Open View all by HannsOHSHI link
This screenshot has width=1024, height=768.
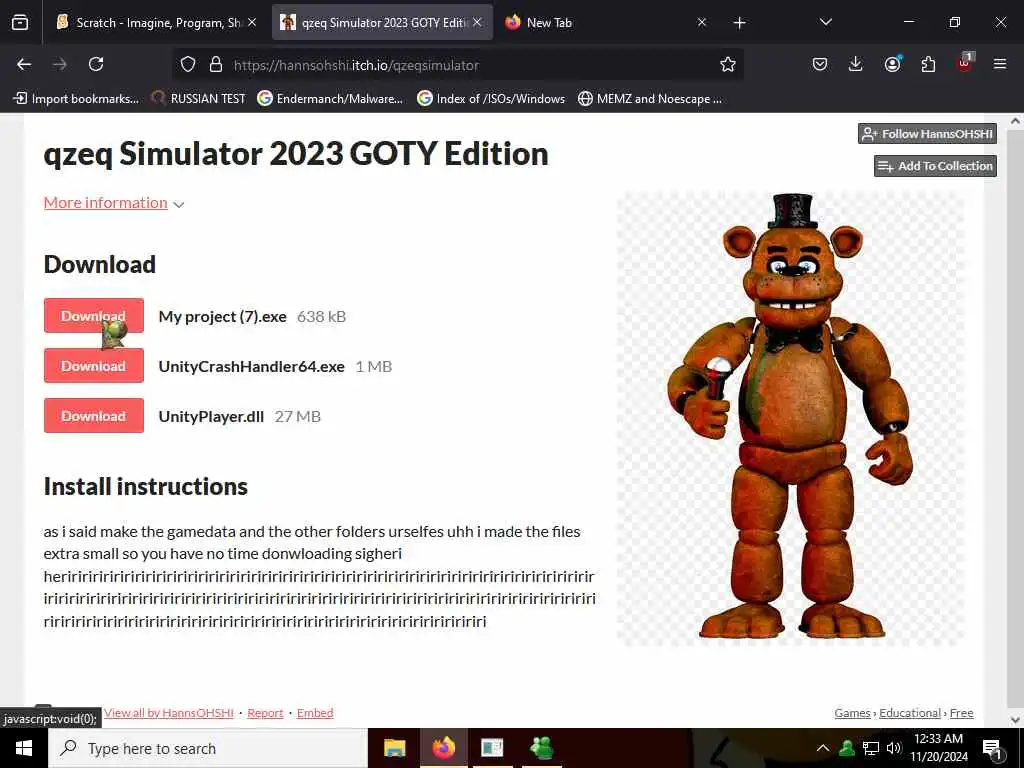point(168,712)
